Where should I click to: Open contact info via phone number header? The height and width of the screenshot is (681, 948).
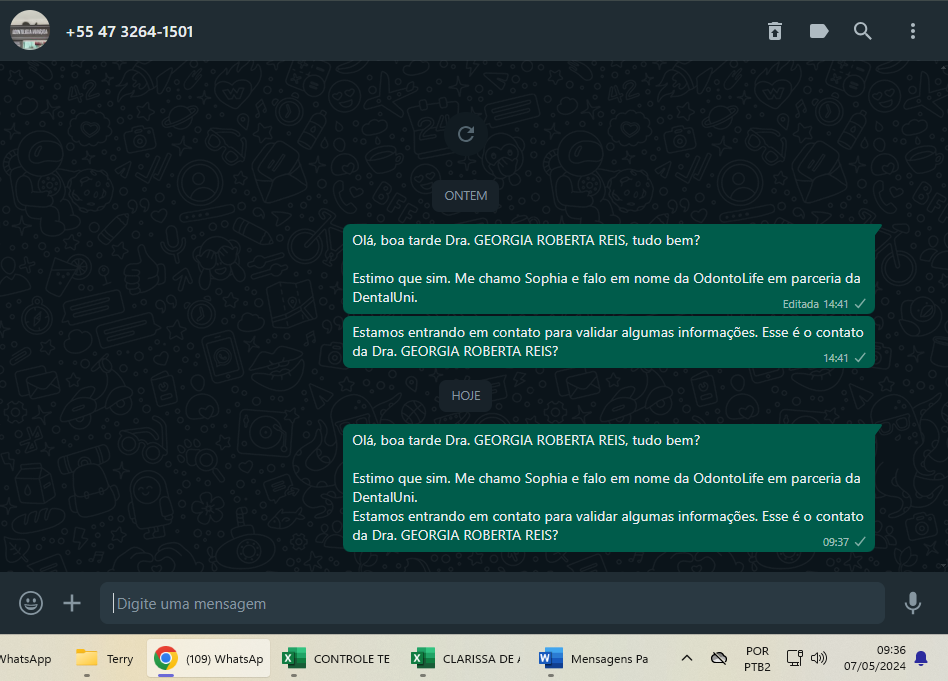[x=129, y=31]
